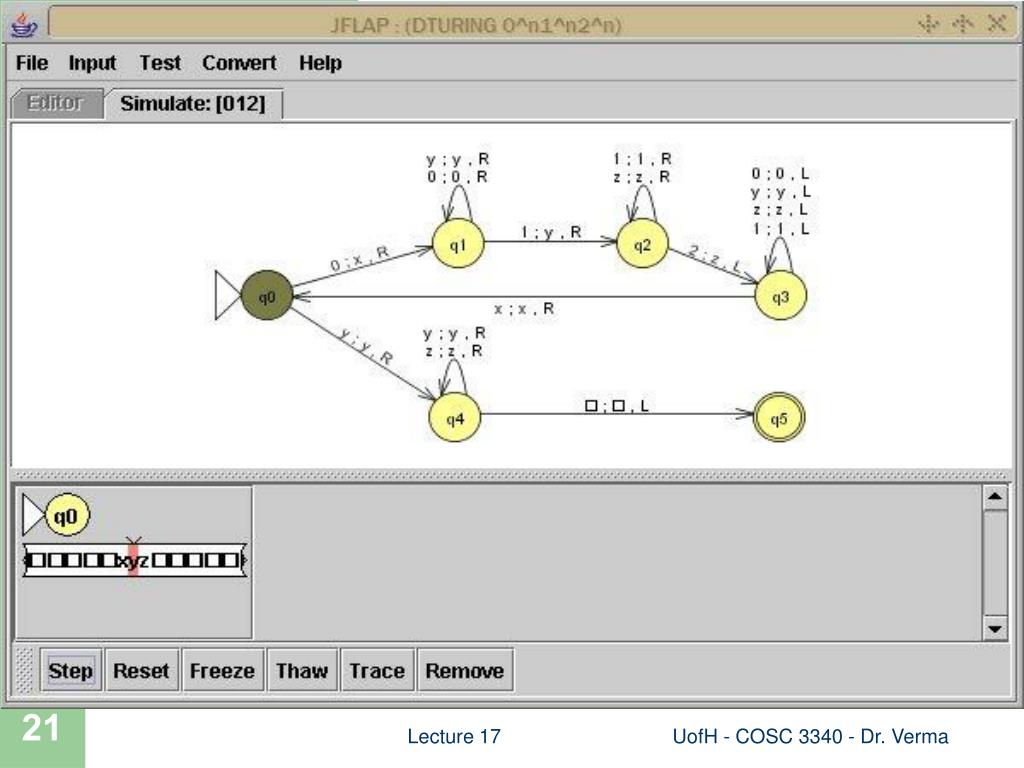Click the Step button
This screenshot has height=768, width=1024.
71,670
